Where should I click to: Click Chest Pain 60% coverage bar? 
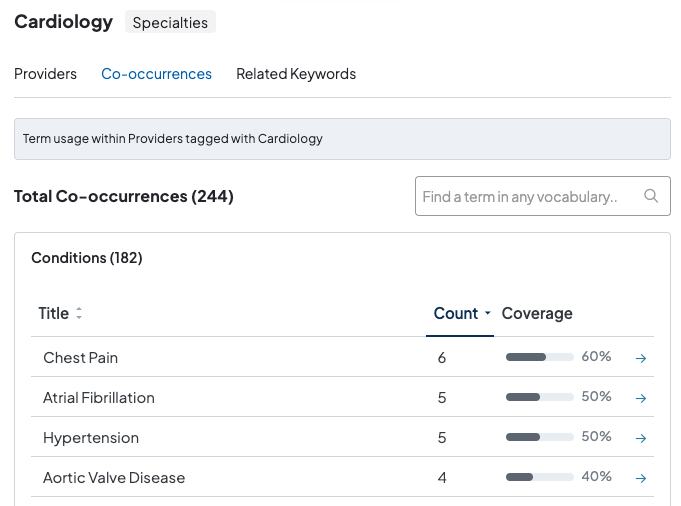coord(540,357)
